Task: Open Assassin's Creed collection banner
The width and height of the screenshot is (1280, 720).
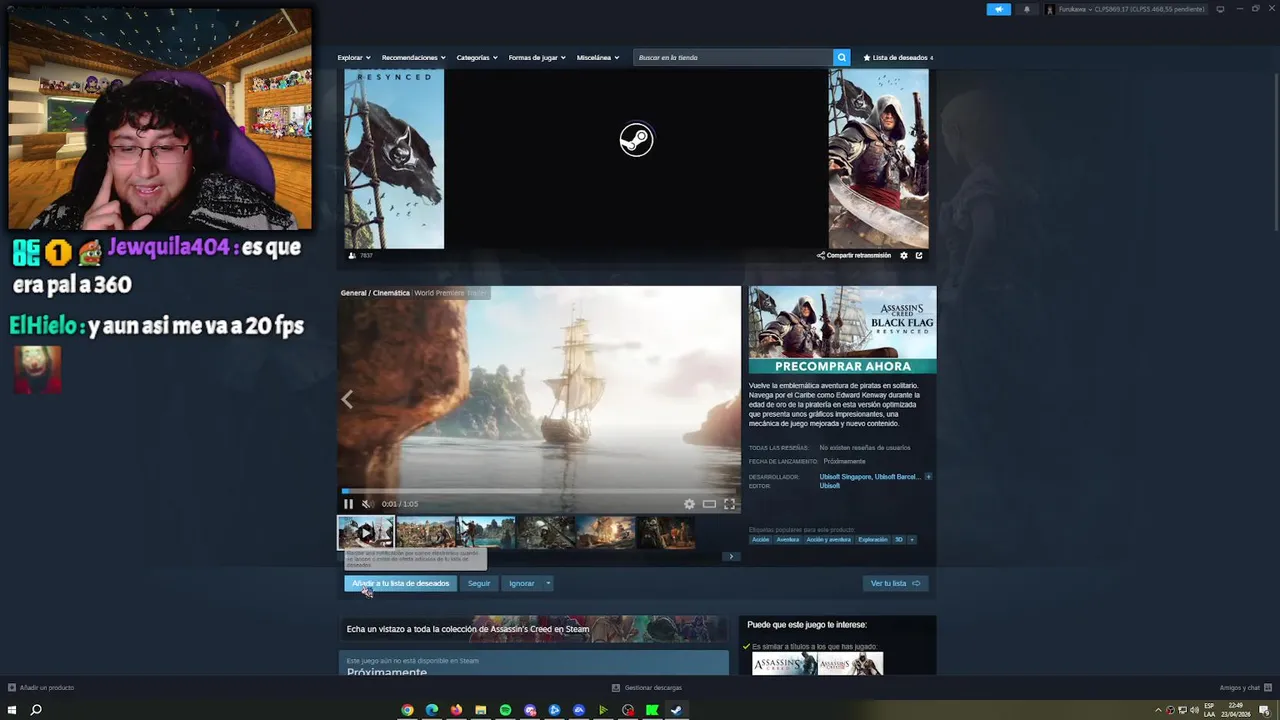Action: (533, 629)
